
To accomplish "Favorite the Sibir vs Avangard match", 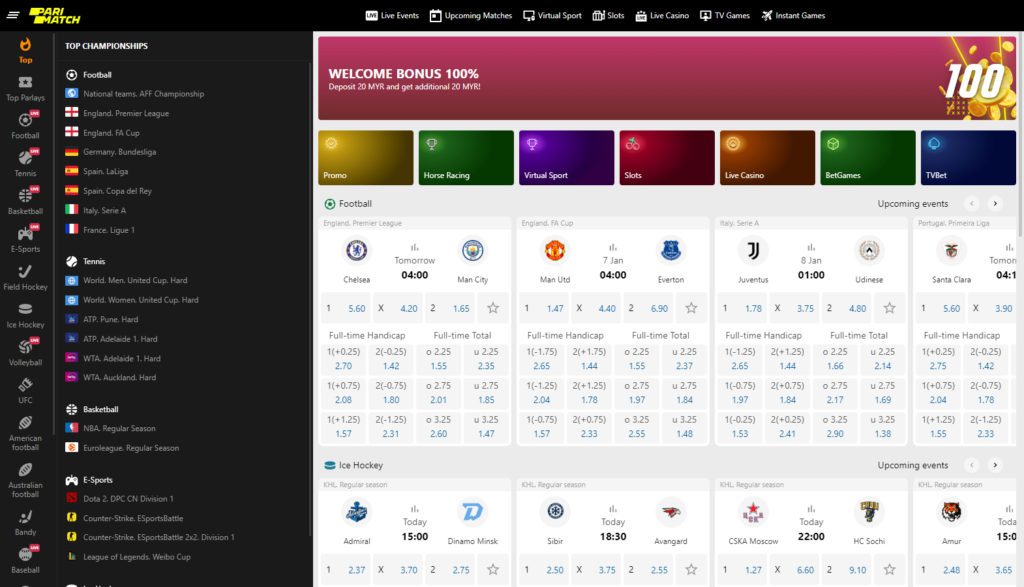I will (x=691, y=569).
